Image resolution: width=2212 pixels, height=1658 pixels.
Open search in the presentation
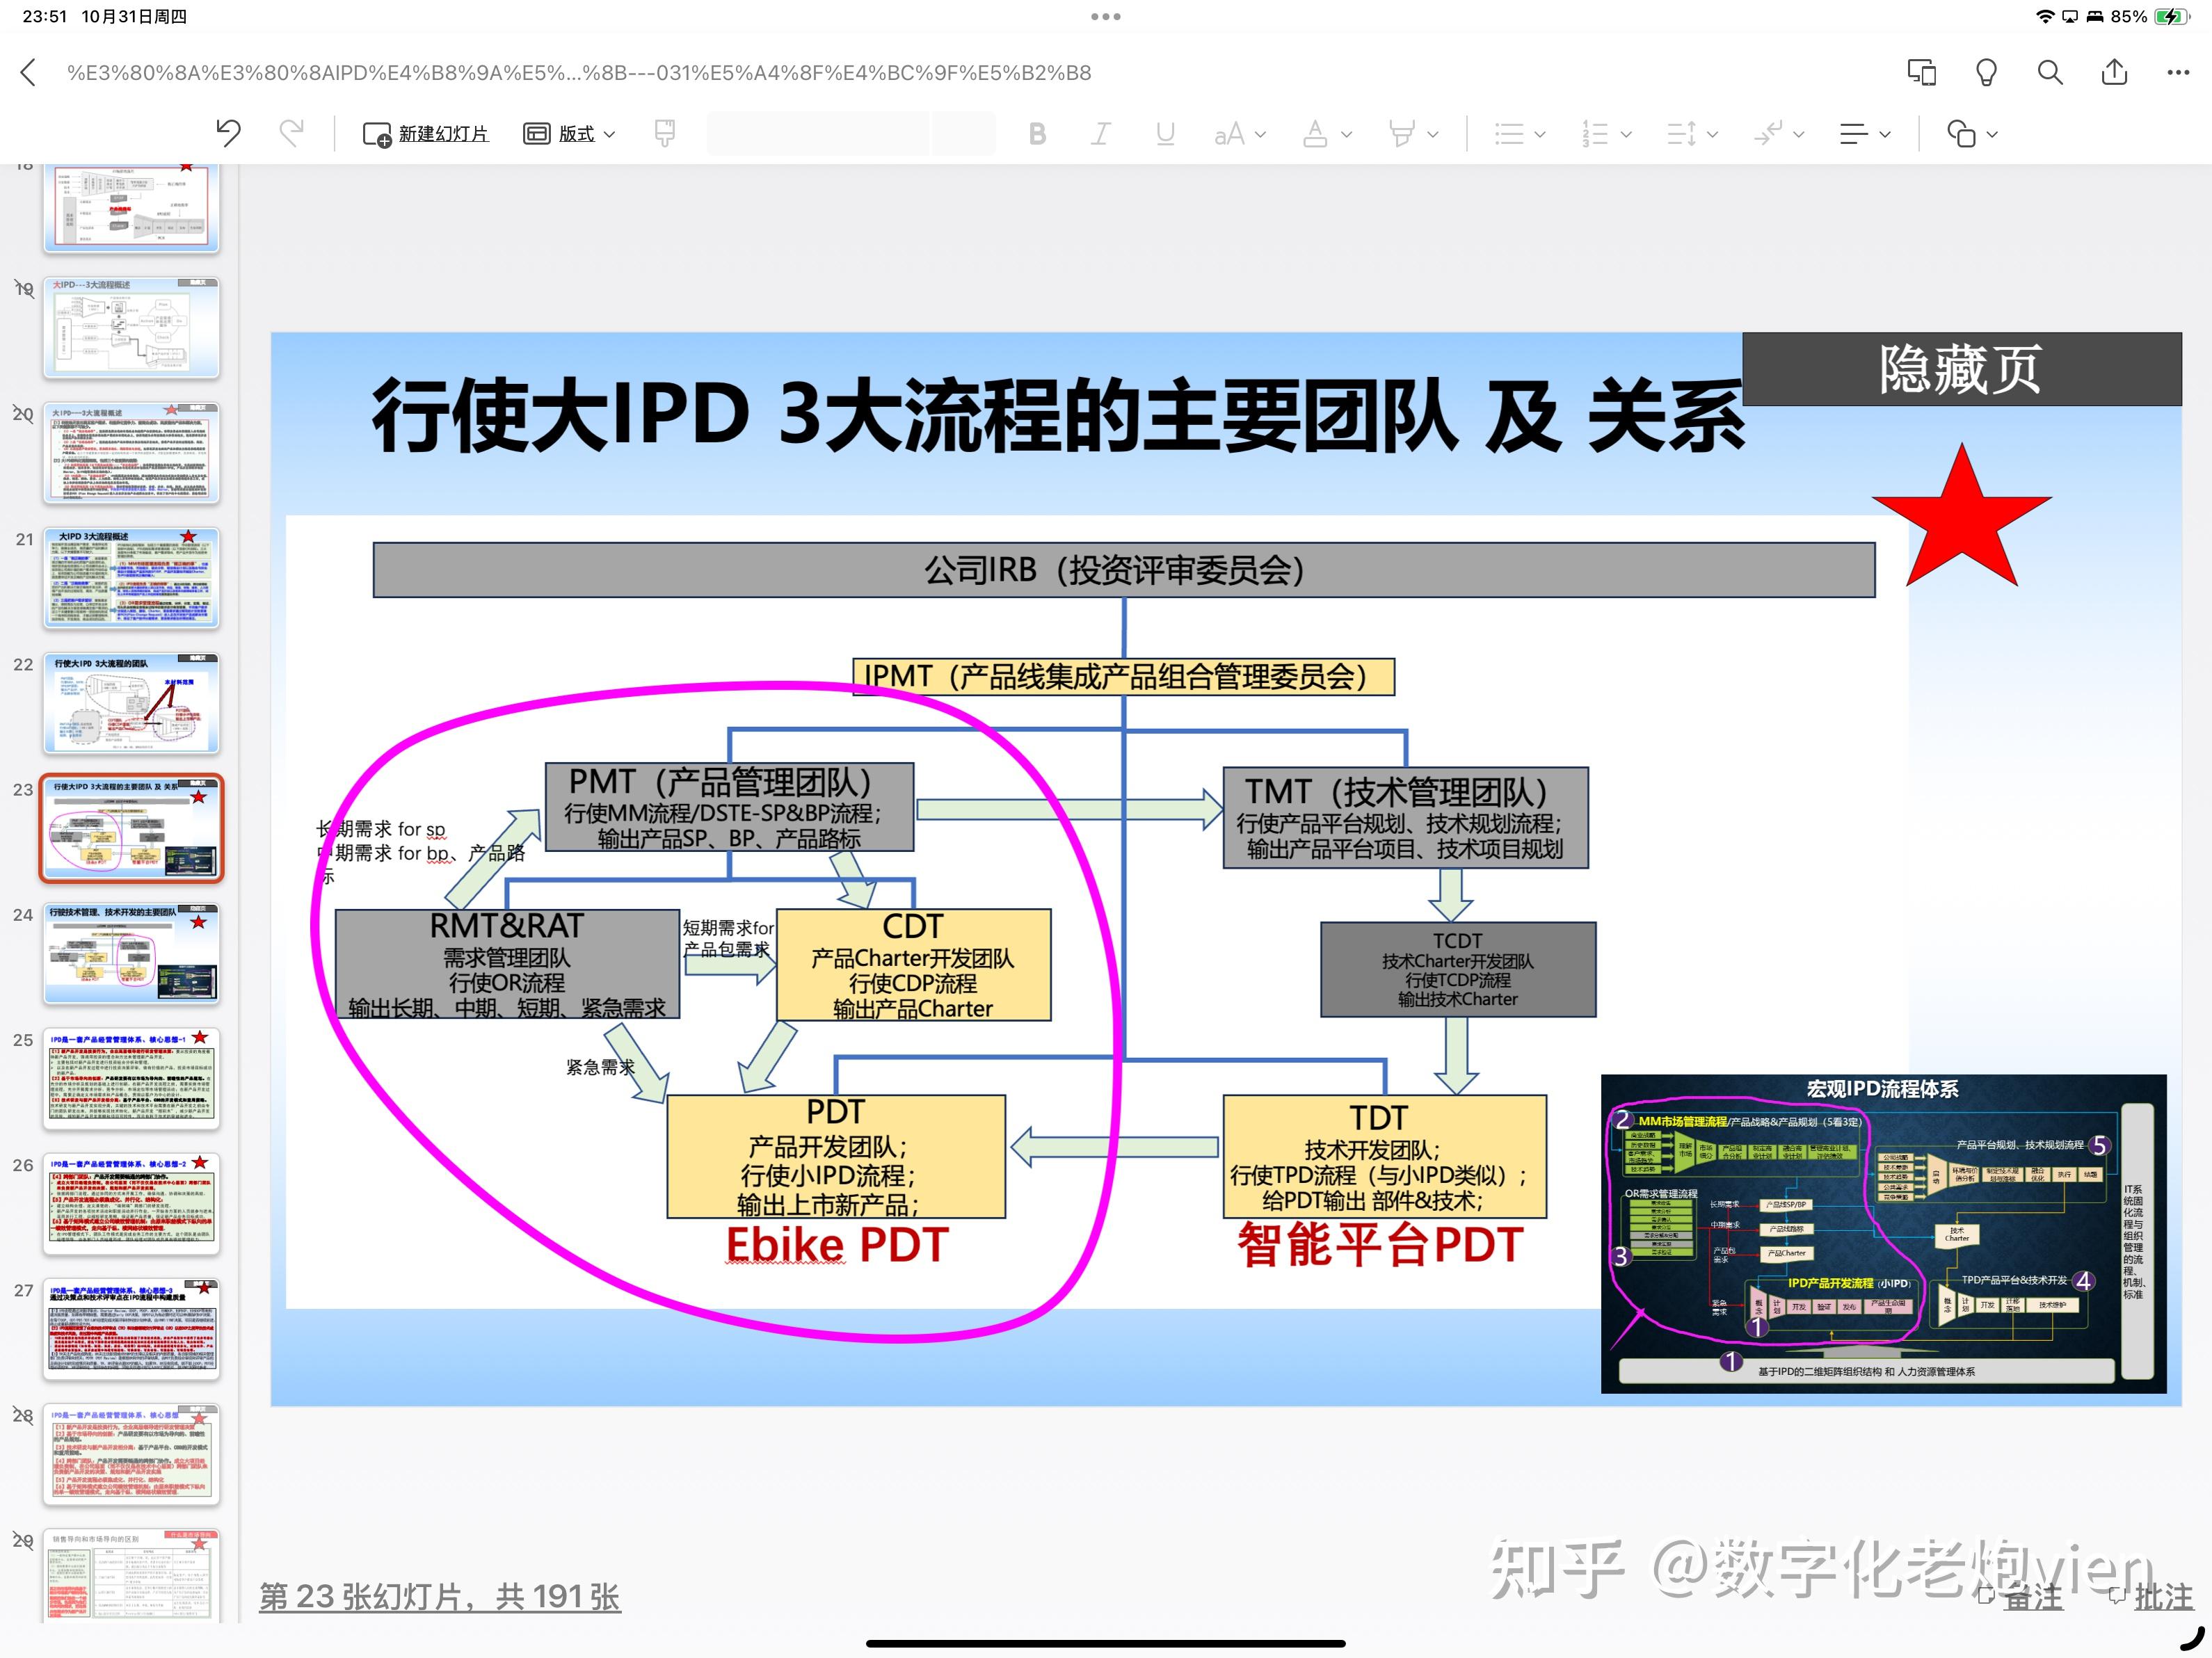pos(2049,72)
